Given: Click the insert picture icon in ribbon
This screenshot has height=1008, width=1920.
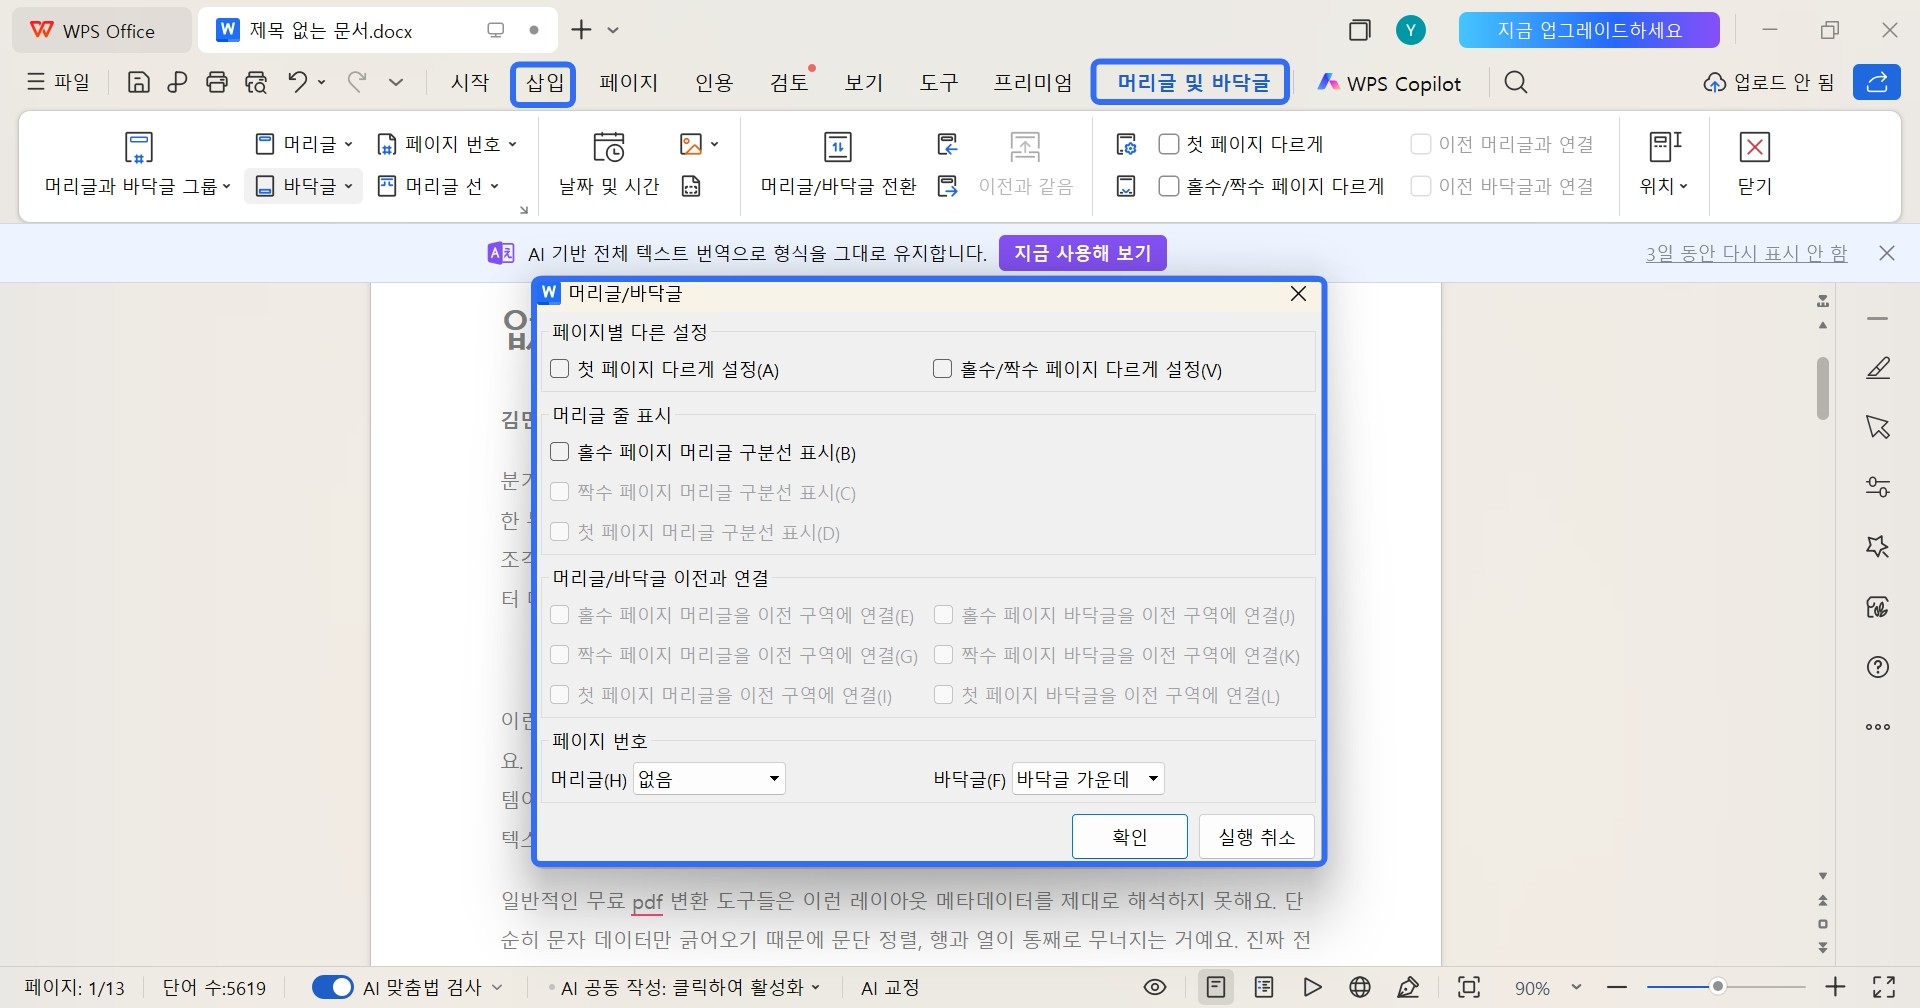Looking at the screenshot, I should (691, 144).
